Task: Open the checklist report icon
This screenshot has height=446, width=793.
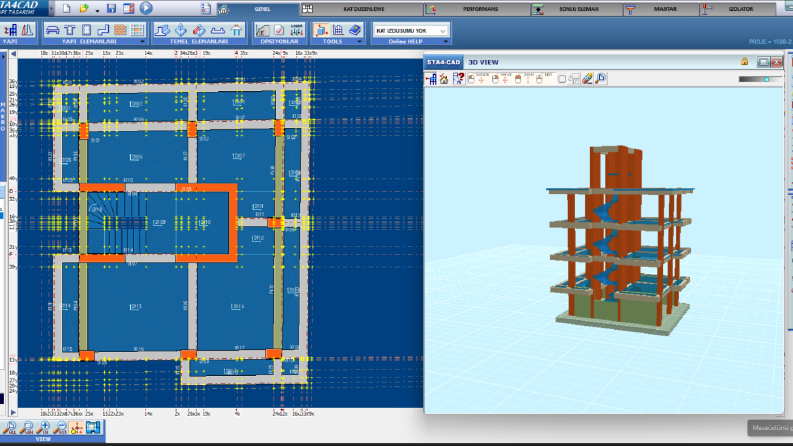Action: click(x=206, y=9)
